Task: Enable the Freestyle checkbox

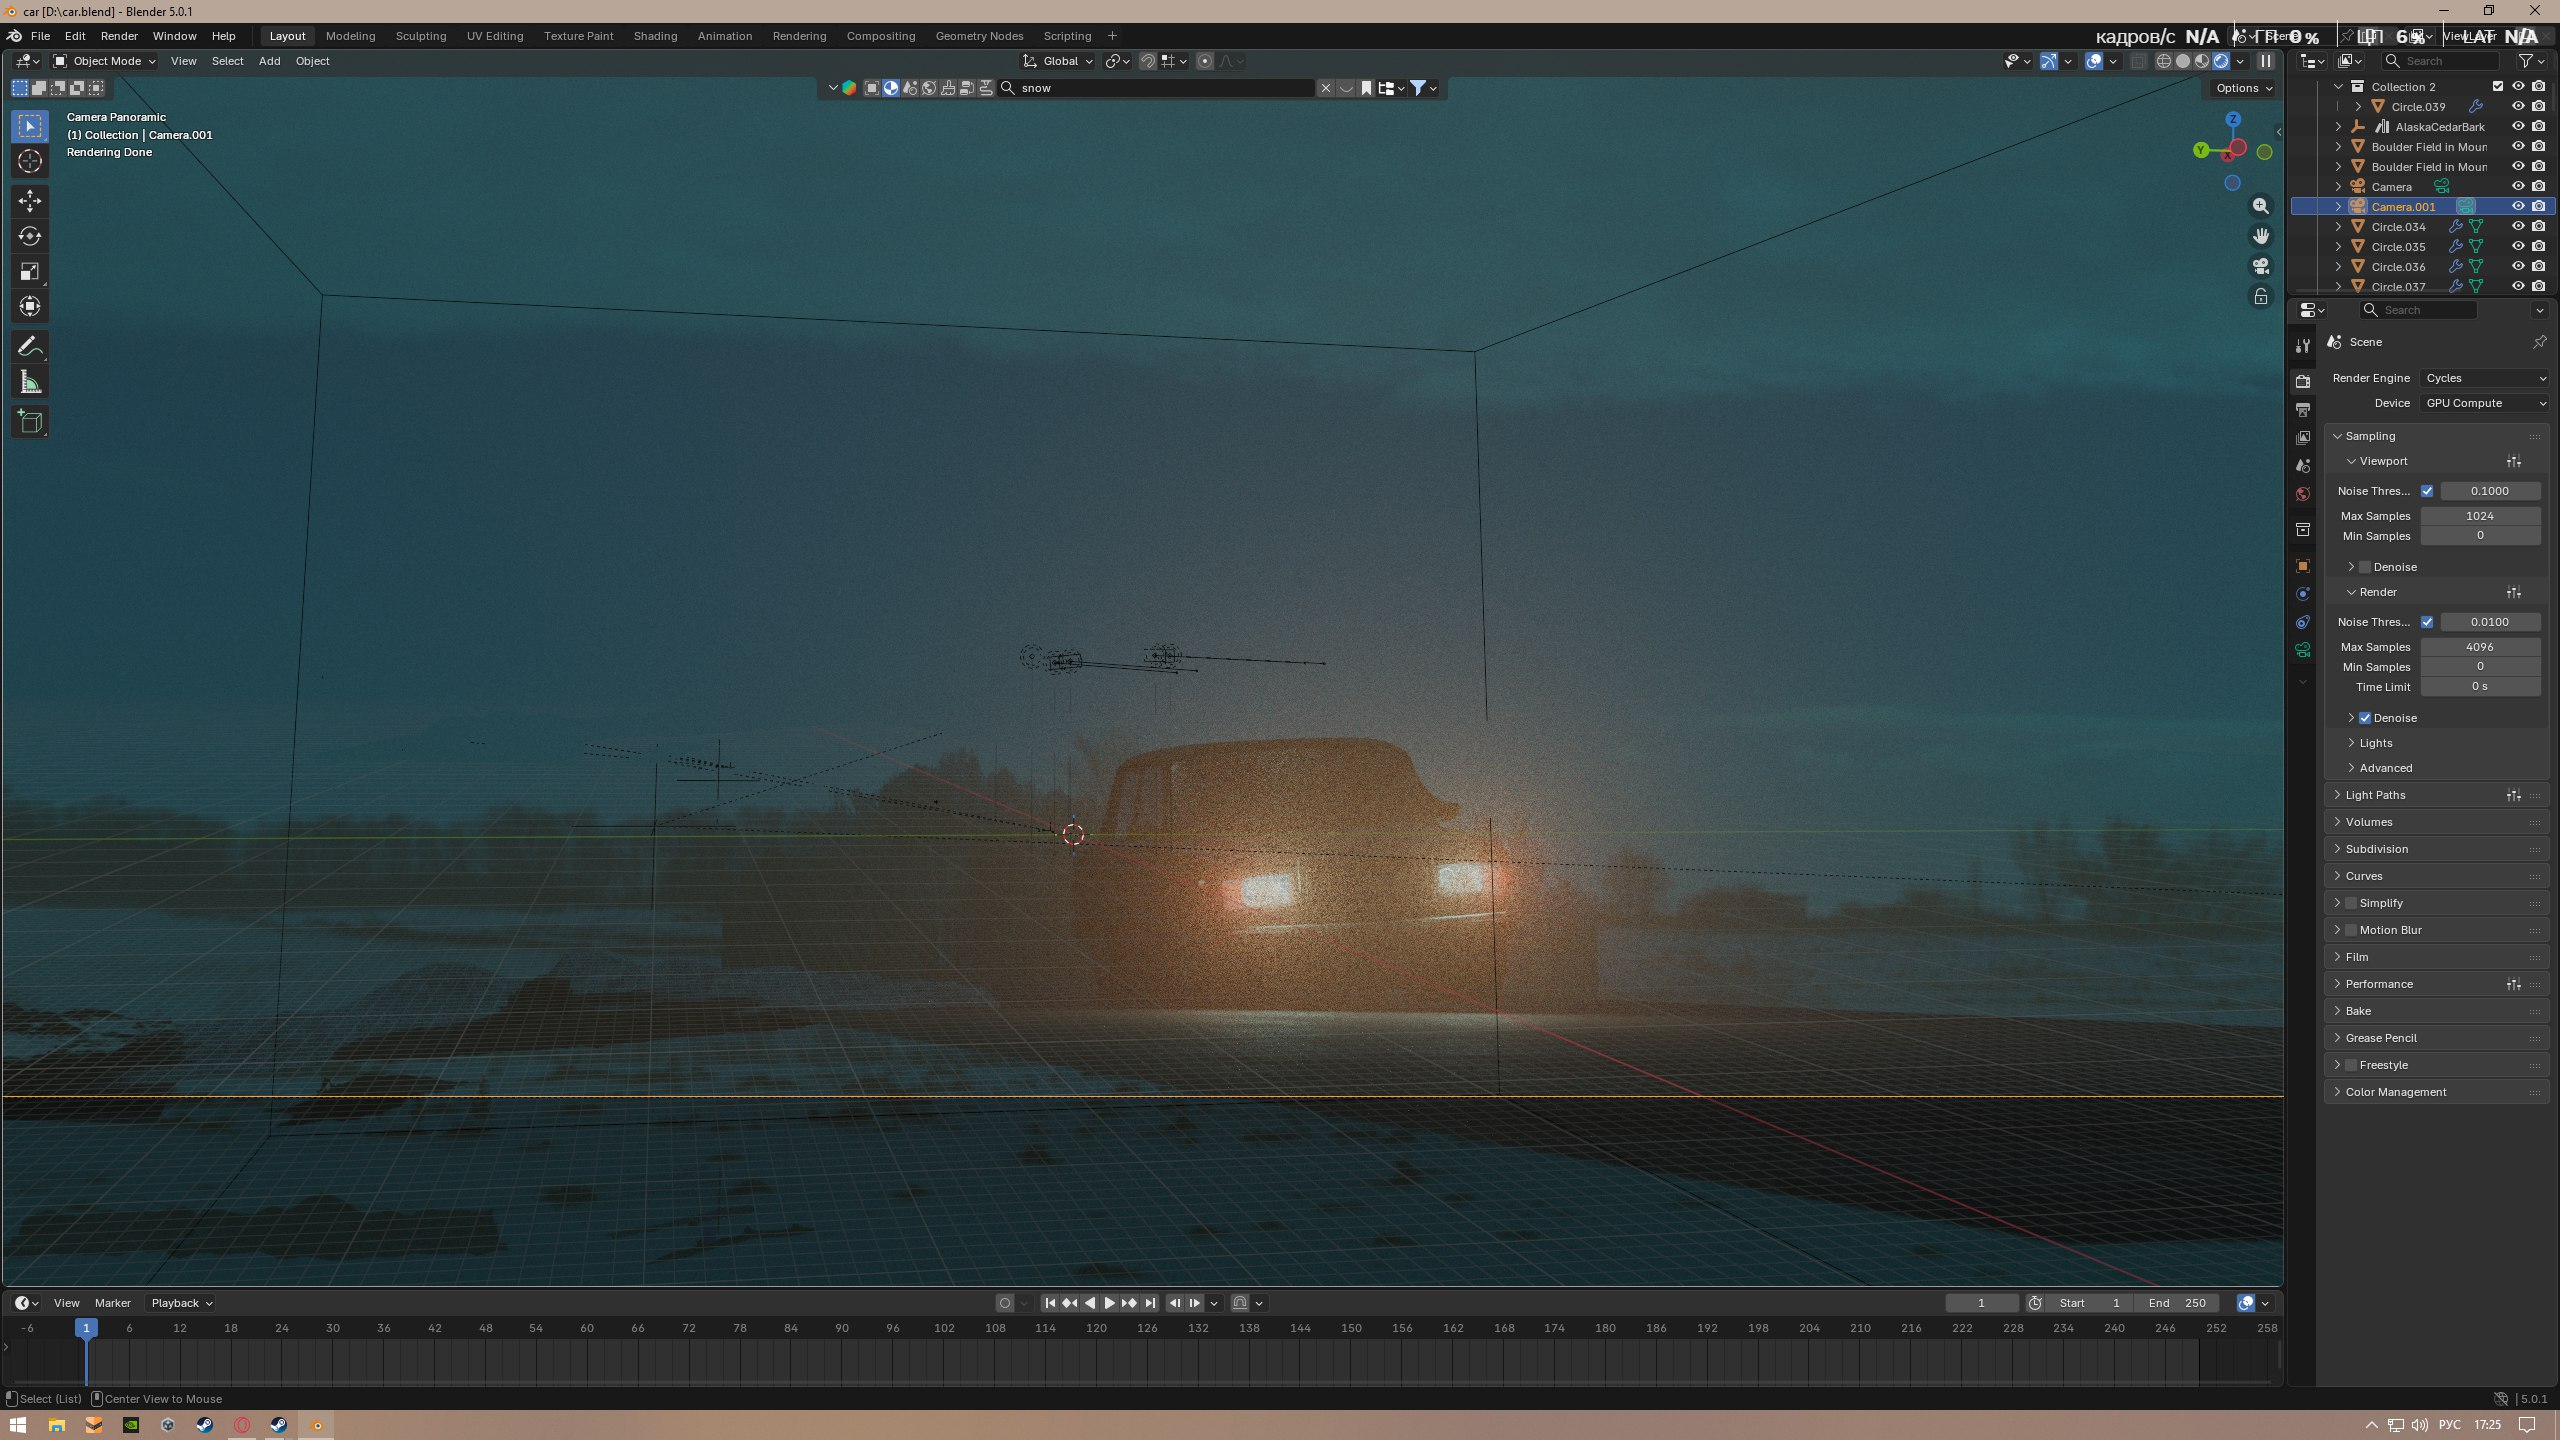Action: [x=2351, y=1065]
